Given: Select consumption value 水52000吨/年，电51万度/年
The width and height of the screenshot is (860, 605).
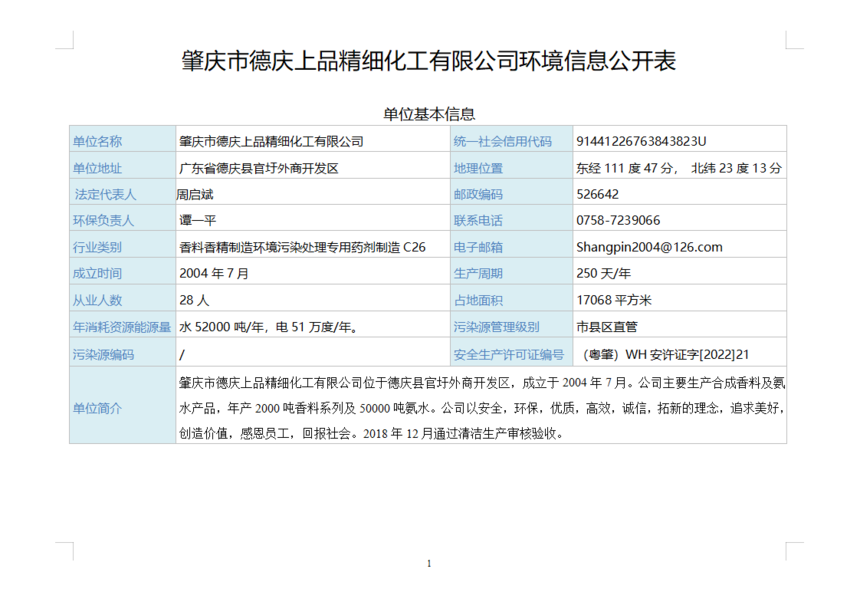Looking at the screenshot, I should coord(269,327).
